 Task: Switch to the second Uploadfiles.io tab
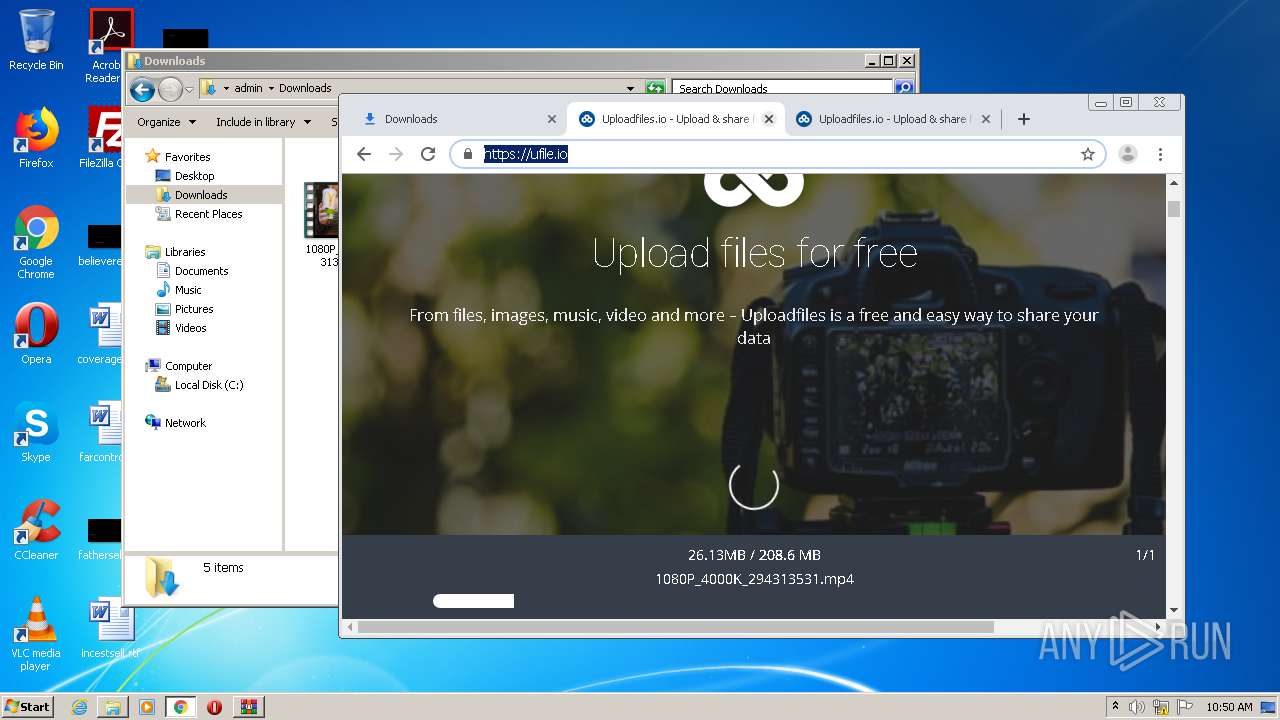click(x=892, y=119)
